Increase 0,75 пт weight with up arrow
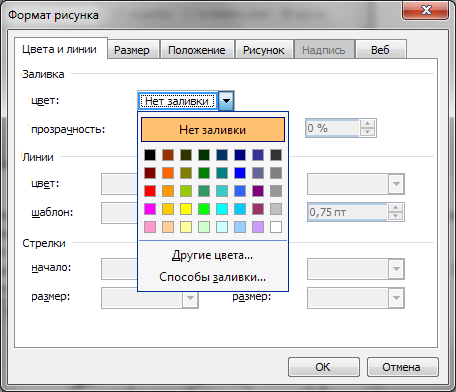 coord(396,208)
